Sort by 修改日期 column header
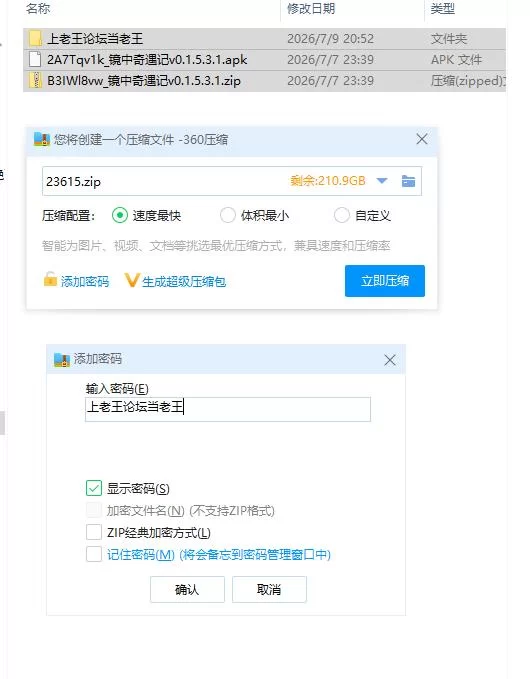This screenshot has height=679, width=530. click(311, 8)
